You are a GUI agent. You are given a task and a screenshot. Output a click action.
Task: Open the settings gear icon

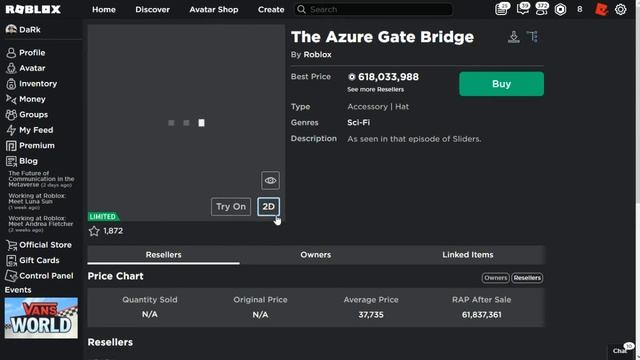pos(620,9)
